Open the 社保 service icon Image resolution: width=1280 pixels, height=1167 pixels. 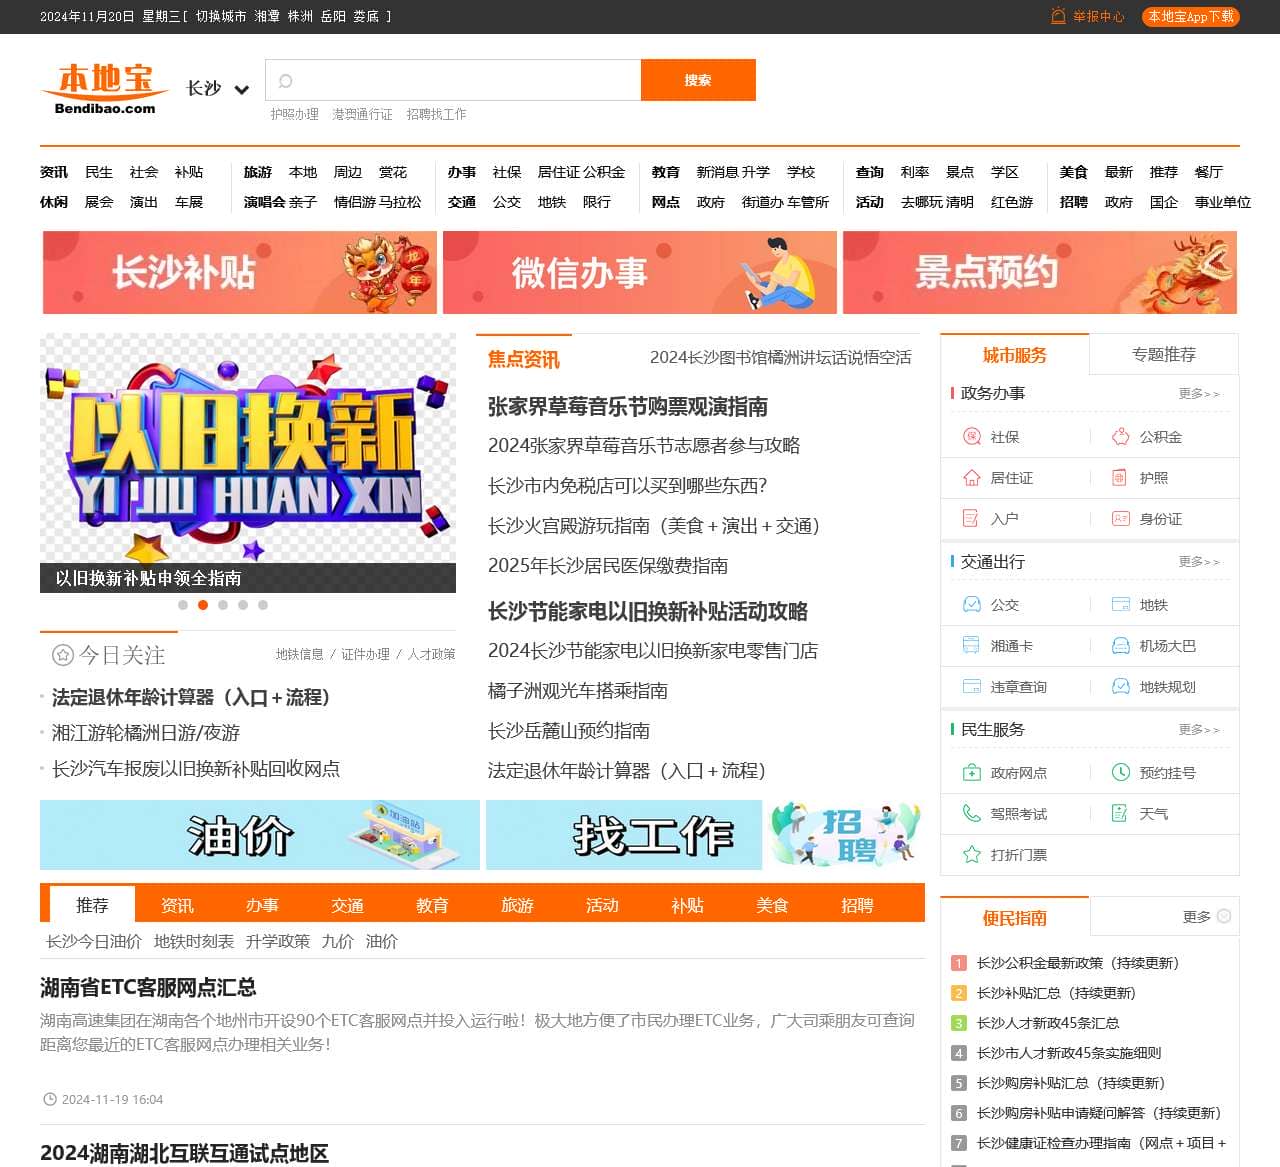971,437
